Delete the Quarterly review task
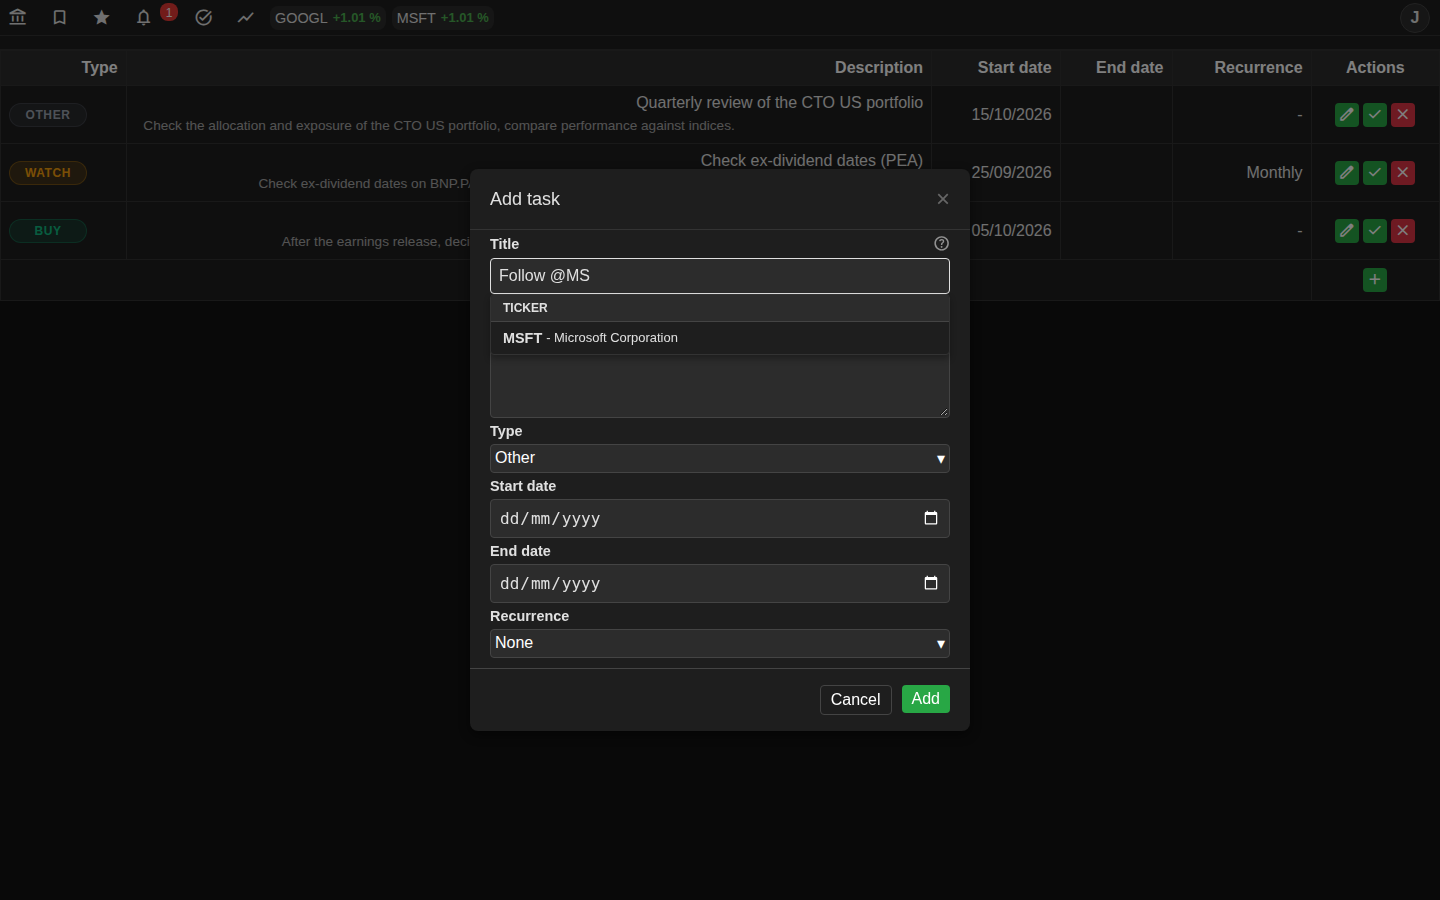Image resolution: width=1440 pixels, height=900 pixels. coord(1403,115)
